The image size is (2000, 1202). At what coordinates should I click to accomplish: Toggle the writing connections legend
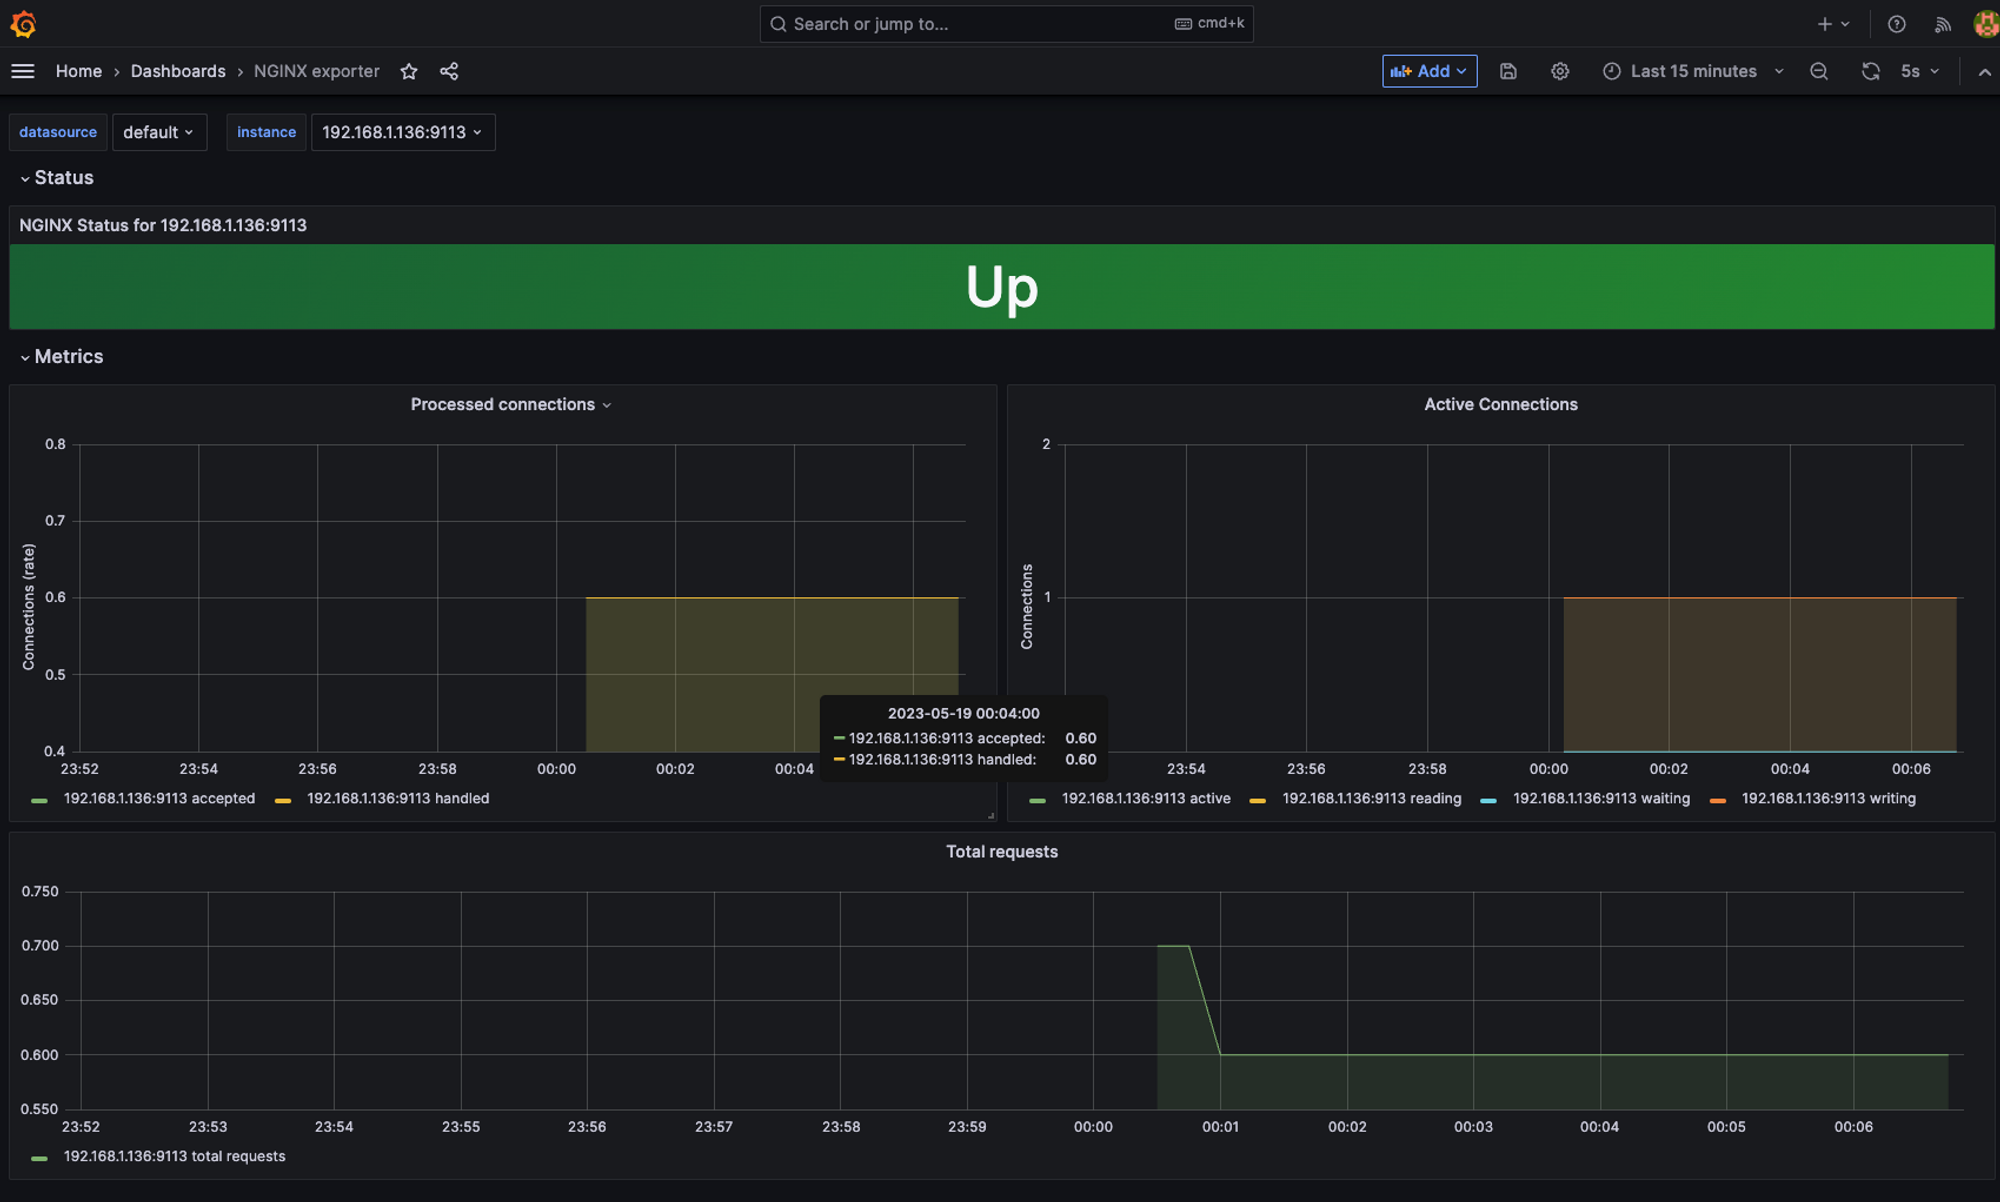point(1828,798)
